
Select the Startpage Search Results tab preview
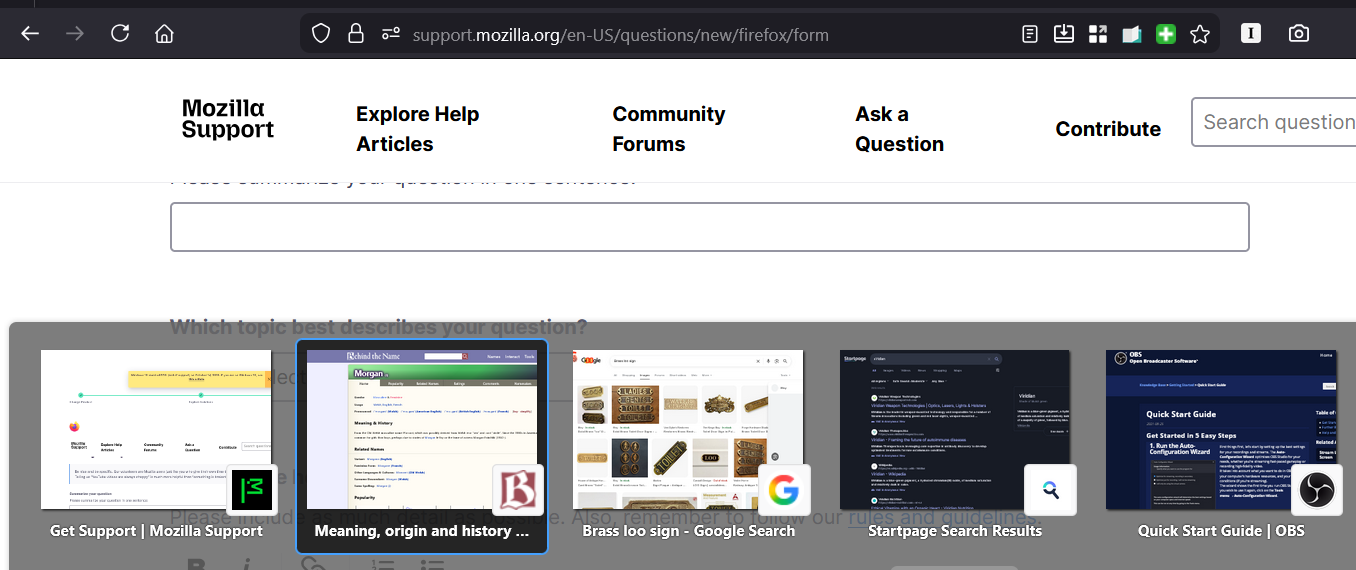click(955, 430)
